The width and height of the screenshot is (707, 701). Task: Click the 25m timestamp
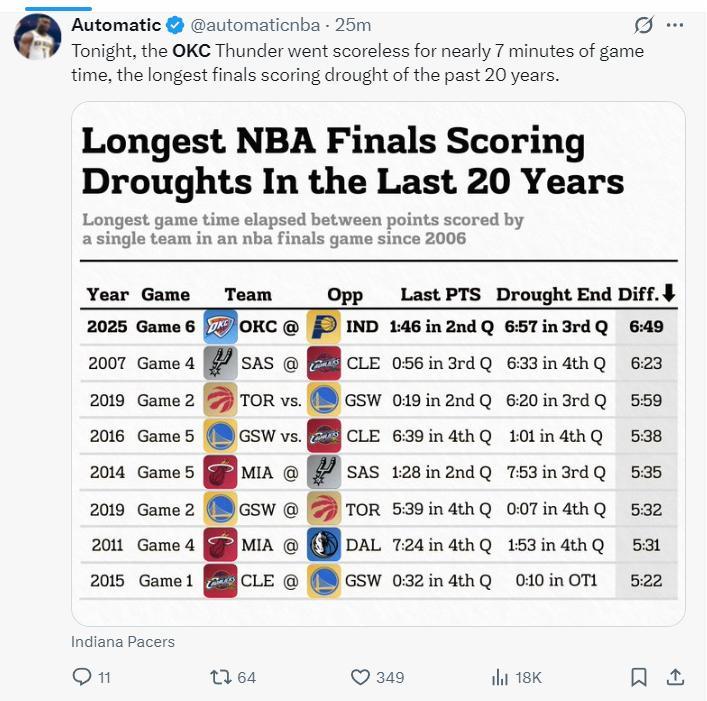(x=353, y=25)
